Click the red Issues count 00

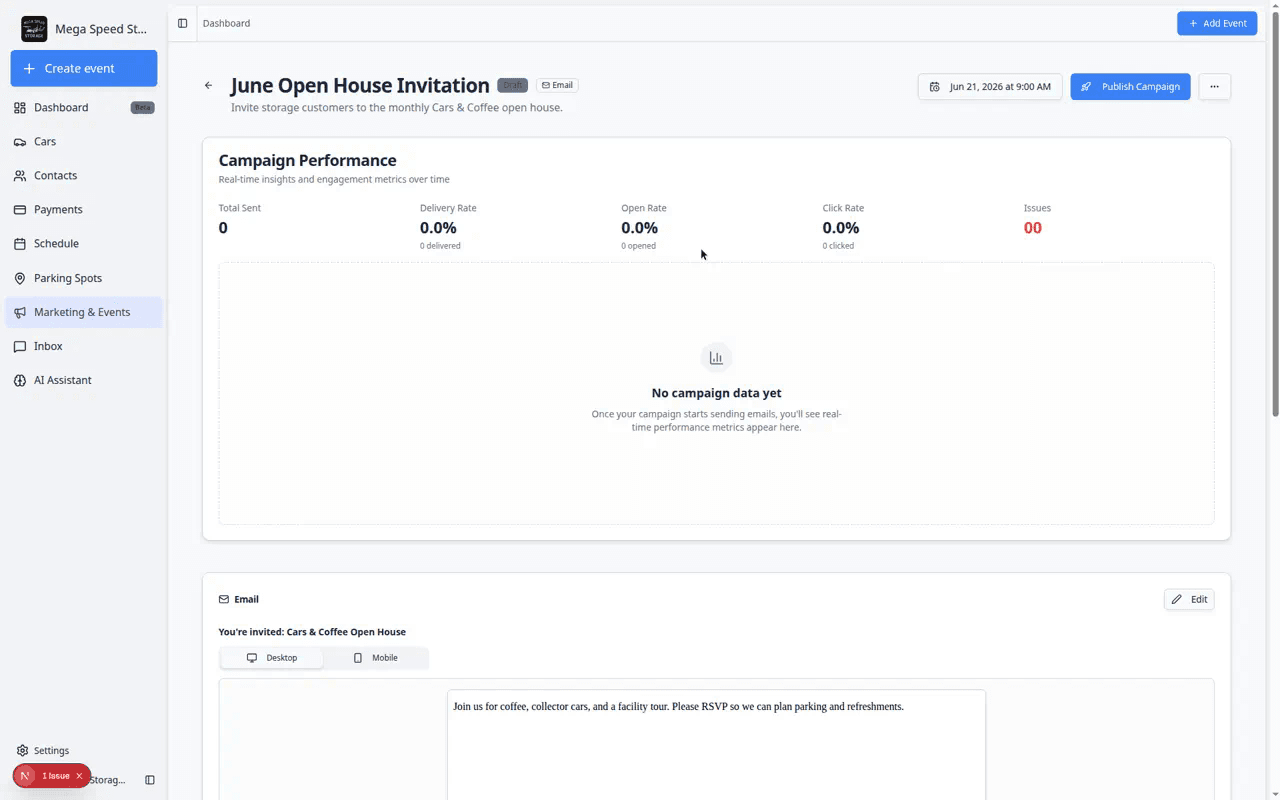pyautogui.click(x=1033, y=228)
